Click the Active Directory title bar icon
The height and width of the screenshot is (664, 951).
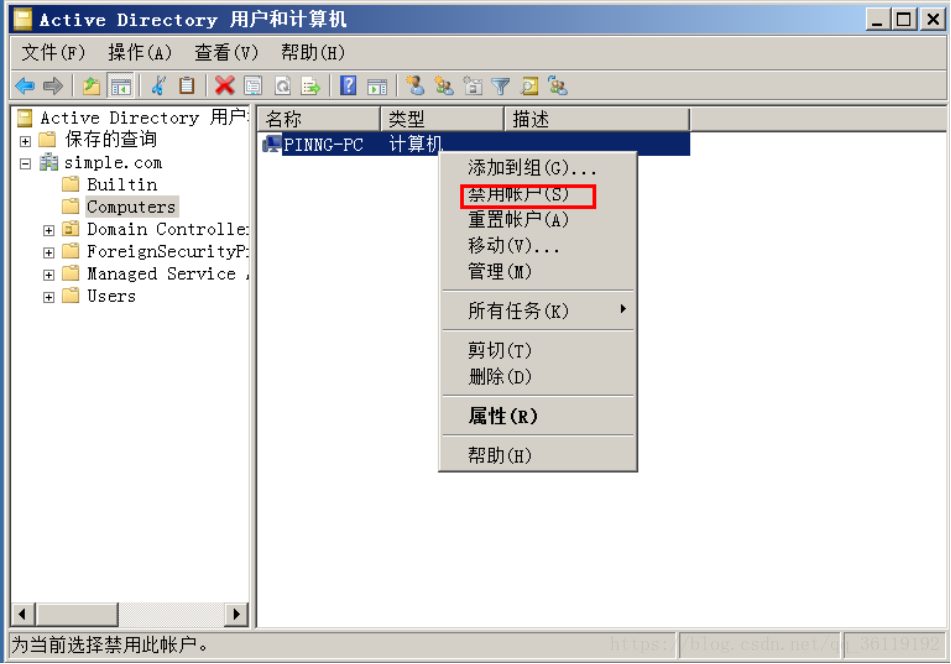coord(23,19)
